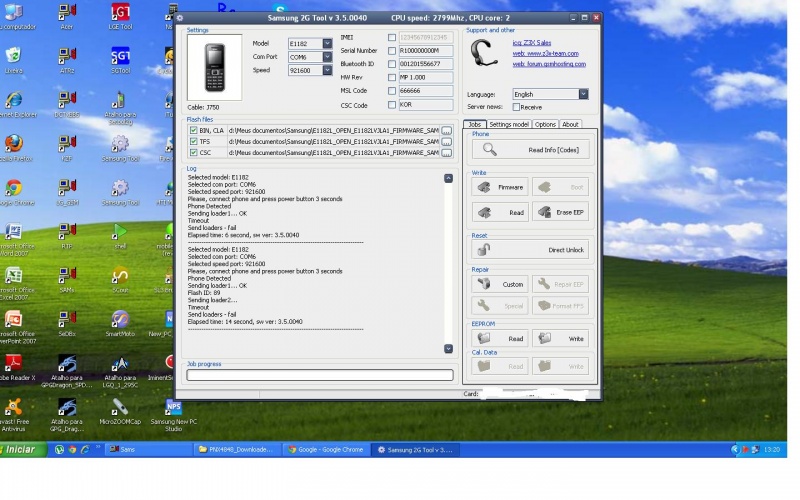Switch to the Options tab

coord(545,124)
